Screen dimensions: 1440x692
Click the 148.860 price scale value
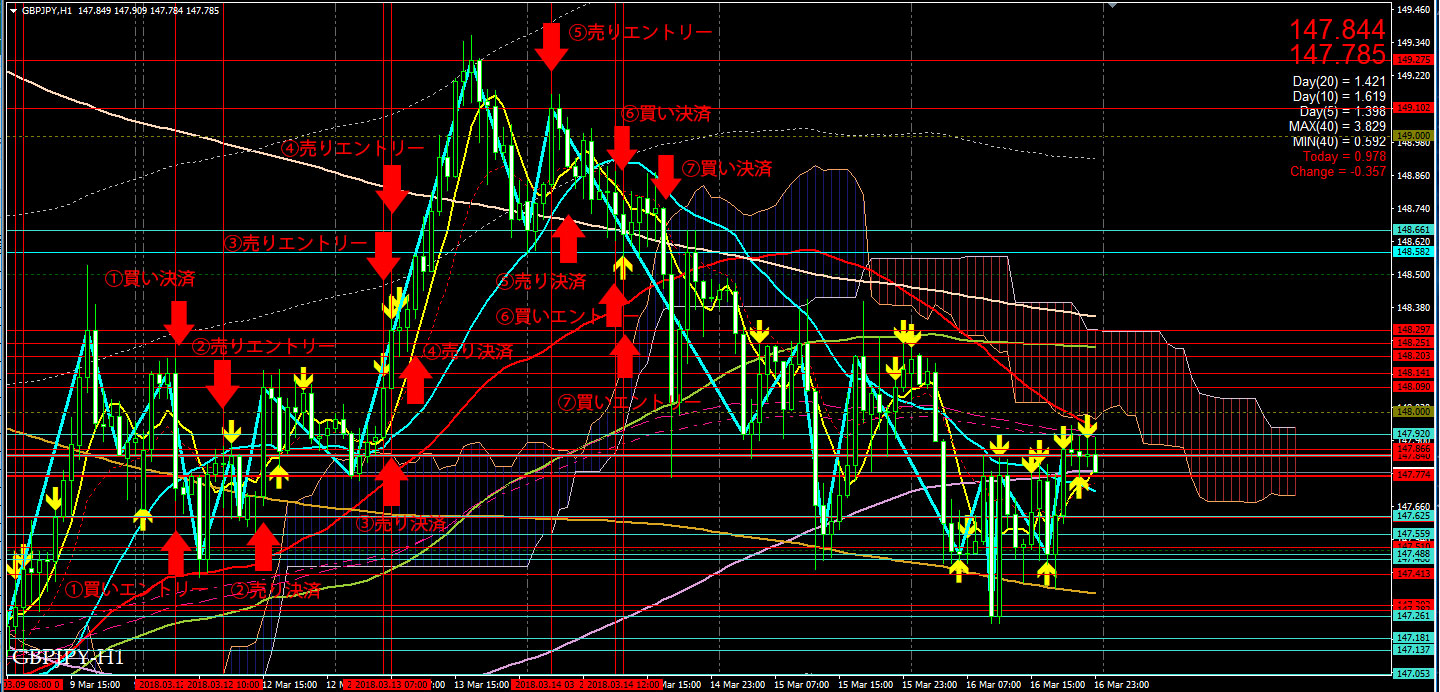[x=1412, y=175]
